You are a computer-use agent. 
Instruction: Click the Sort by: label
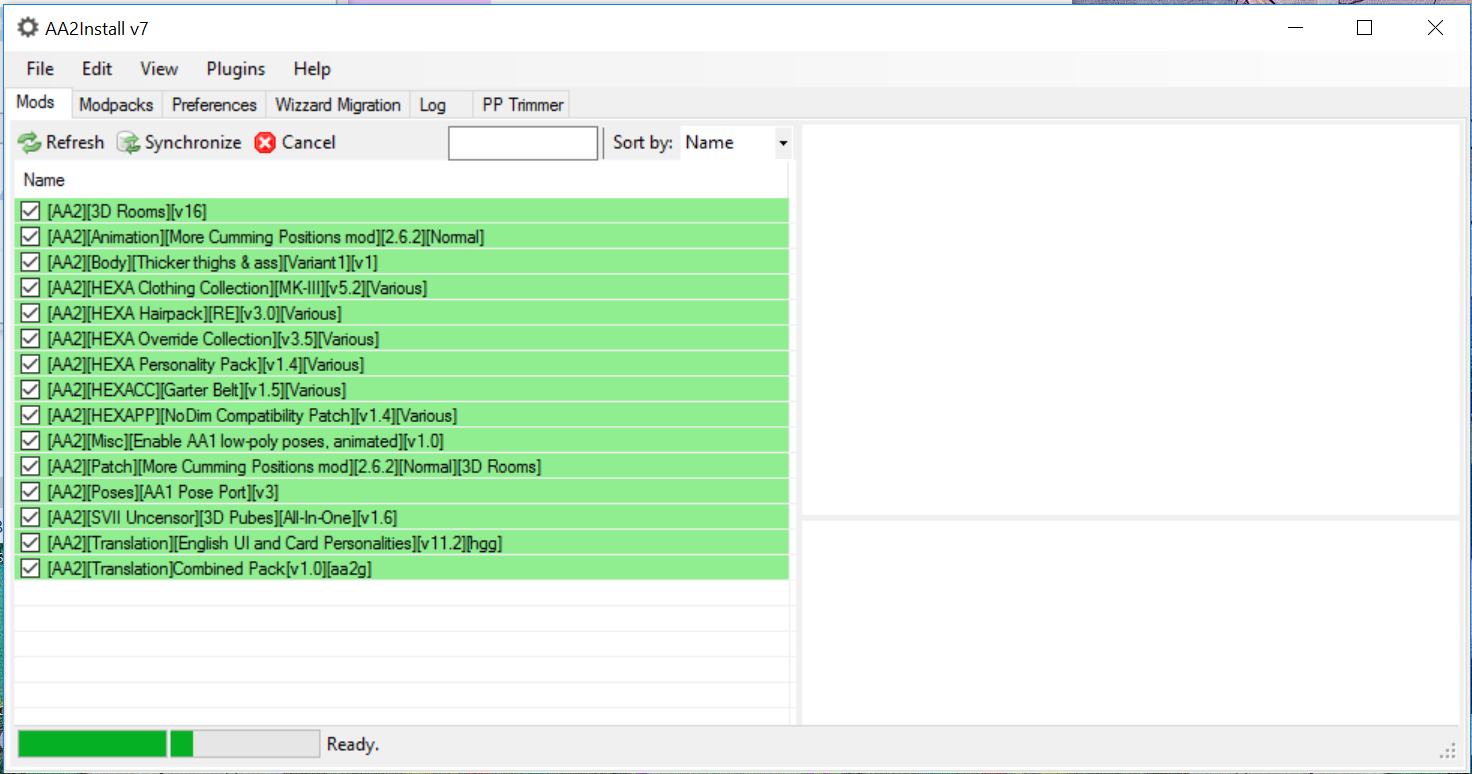coord(643,143)
